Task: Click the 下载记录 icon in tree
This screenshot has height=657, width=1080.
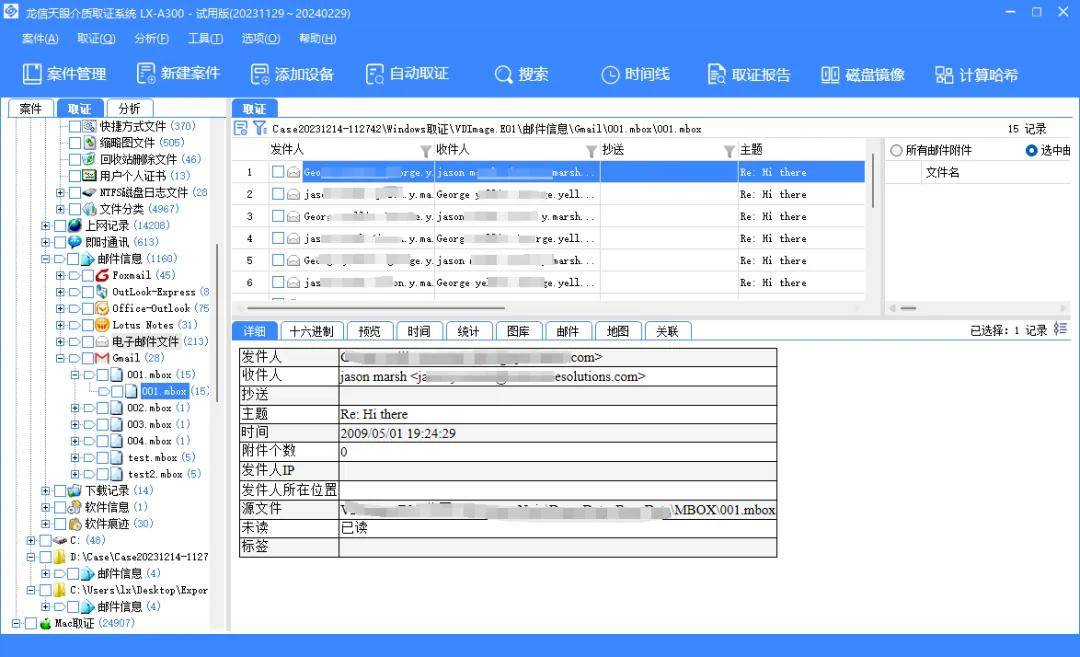Action: click(x=74, y=490)
